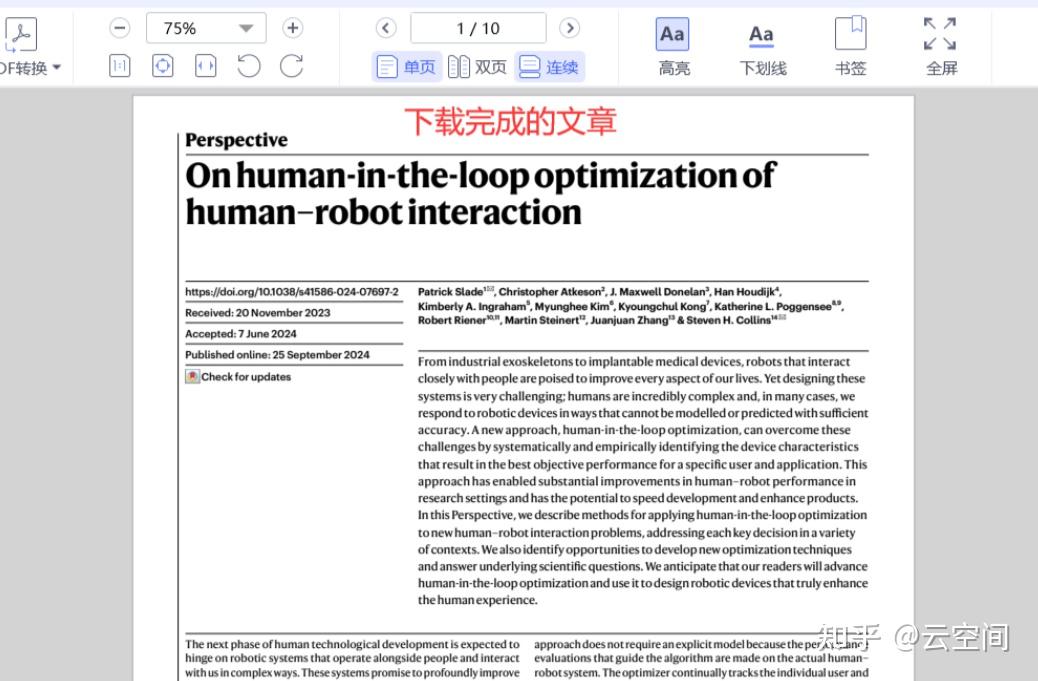1038x681 pixels.
Task: Click Check for updates badge
Action: tap(238, 377)
